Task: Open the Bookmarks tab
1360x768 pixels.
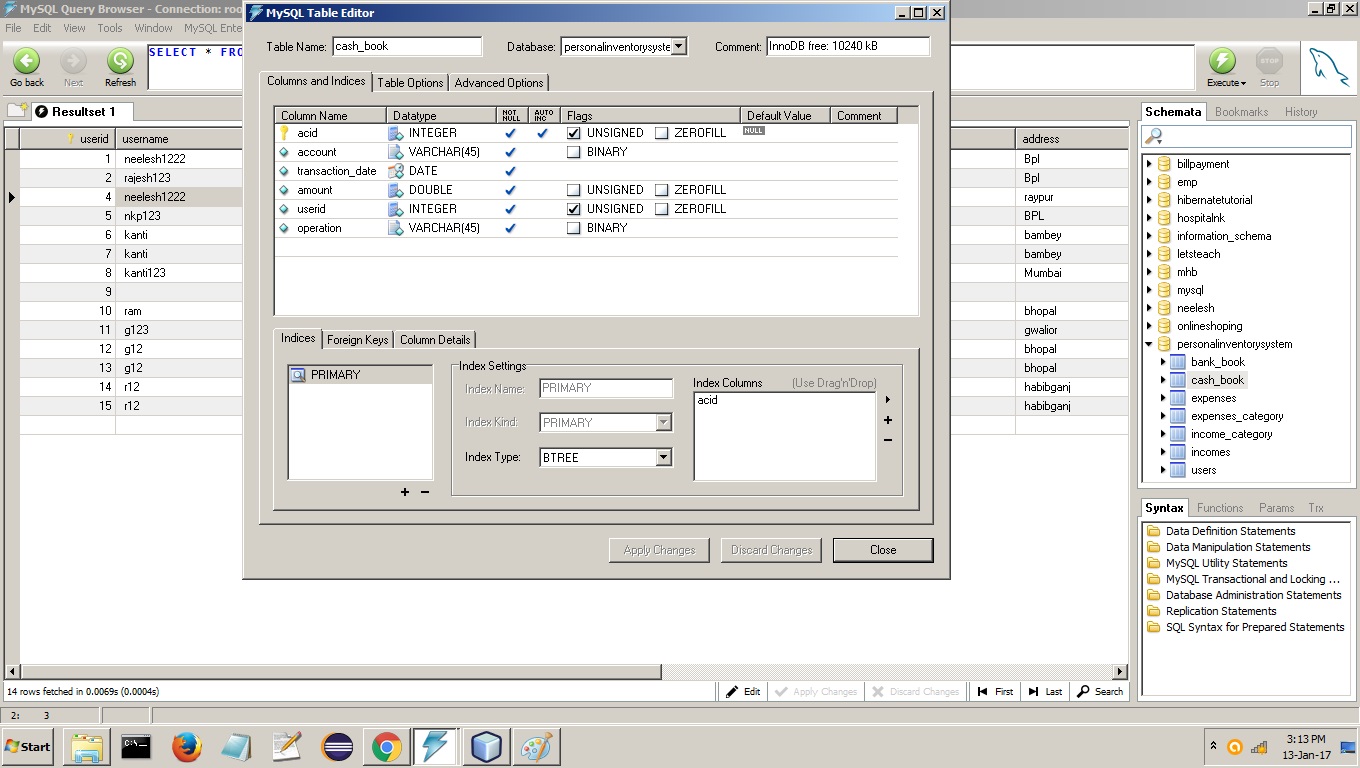Action: [1241, 112]
